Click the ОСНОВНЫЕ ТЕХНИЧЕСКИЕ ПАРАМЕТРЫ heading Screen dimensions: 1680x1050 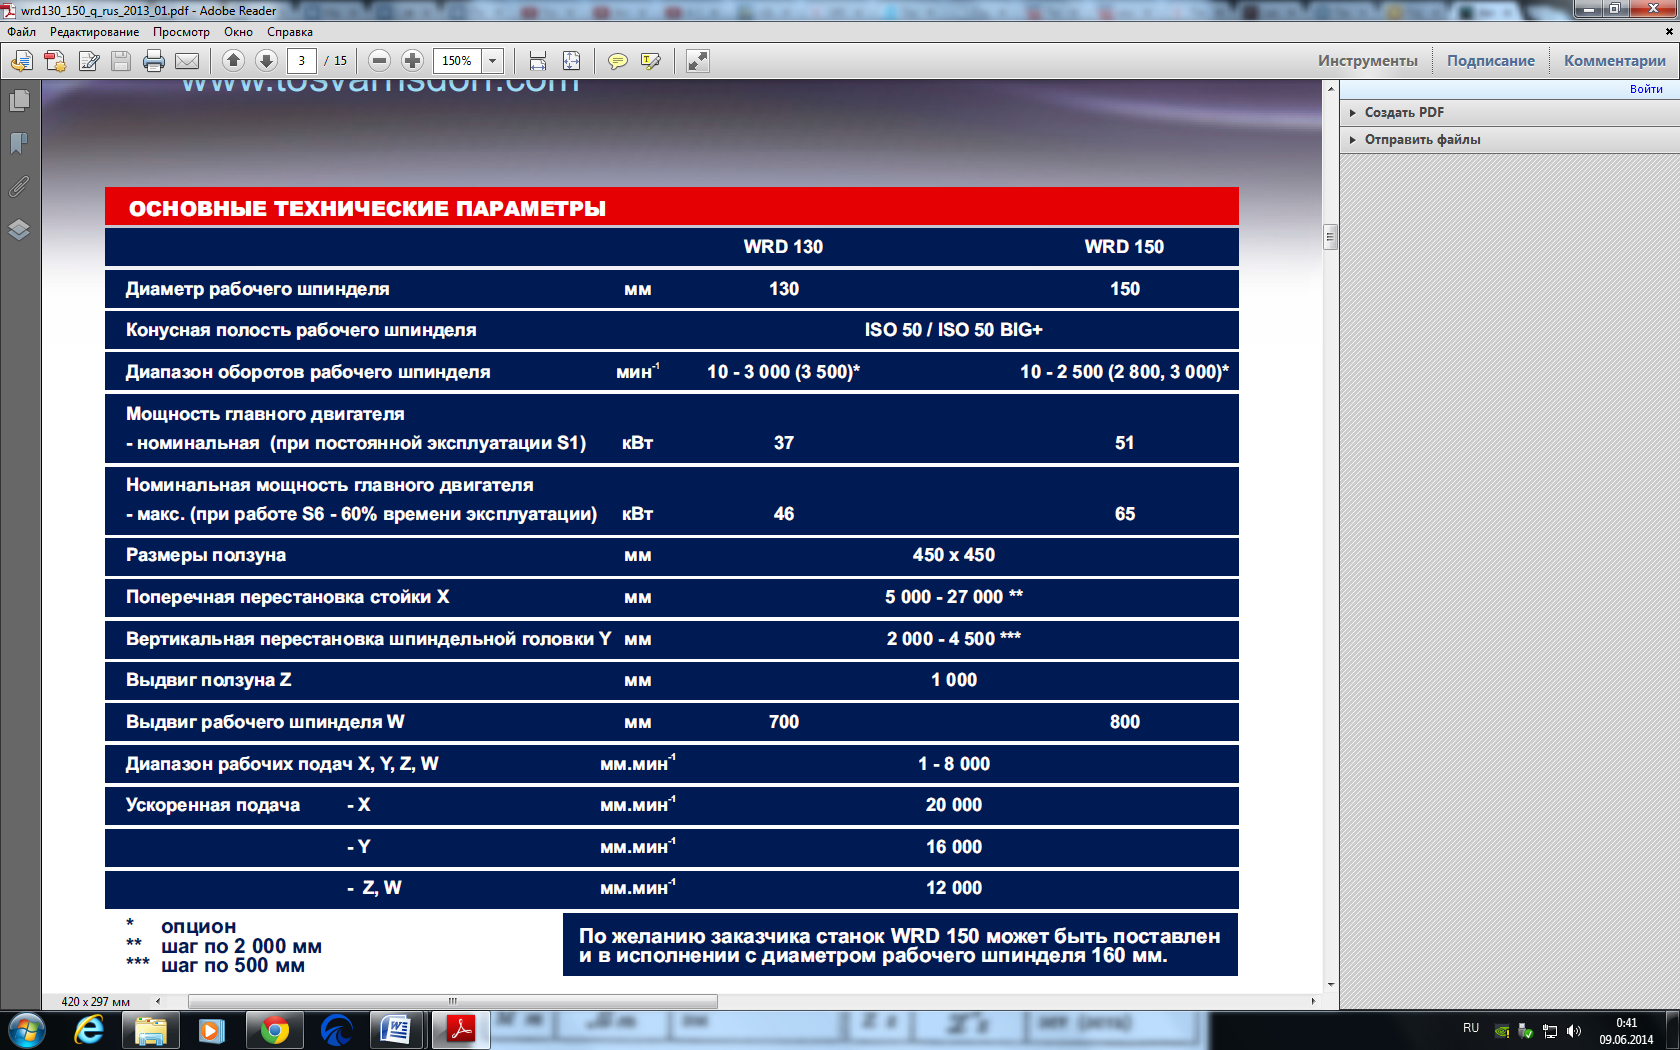(x=367, y=209)
